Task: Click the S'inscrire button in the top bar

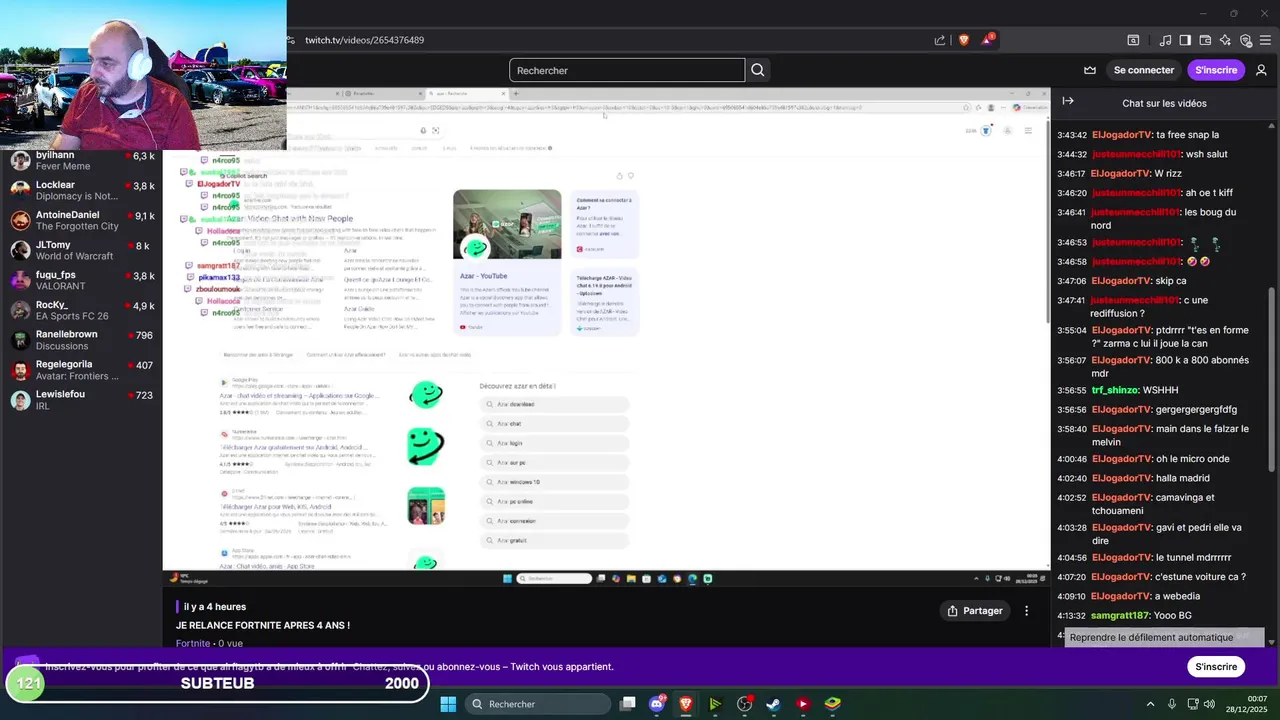Action: click(1216, 70)
